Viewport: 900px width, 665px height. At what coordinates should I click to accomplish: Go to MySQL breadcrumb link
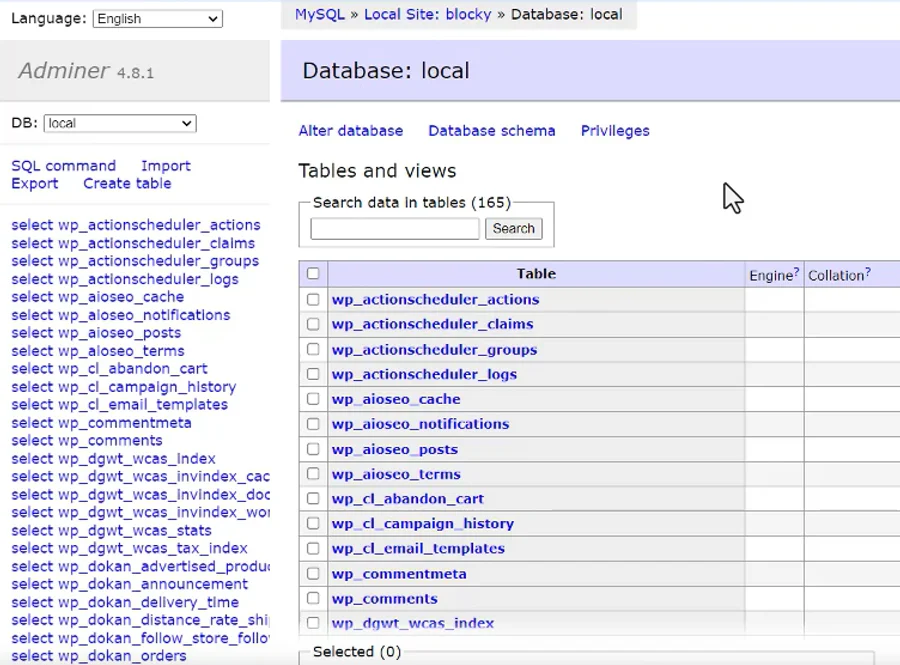pos(320,14)
